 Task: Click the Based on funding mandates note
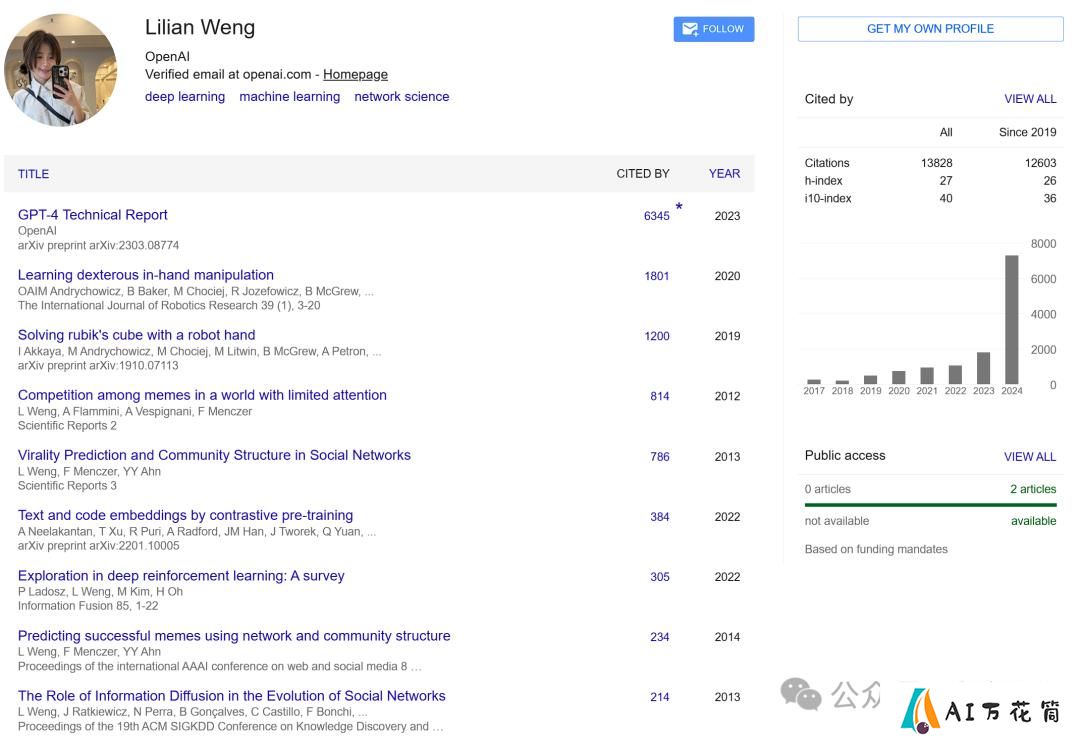tap(876, 549)
